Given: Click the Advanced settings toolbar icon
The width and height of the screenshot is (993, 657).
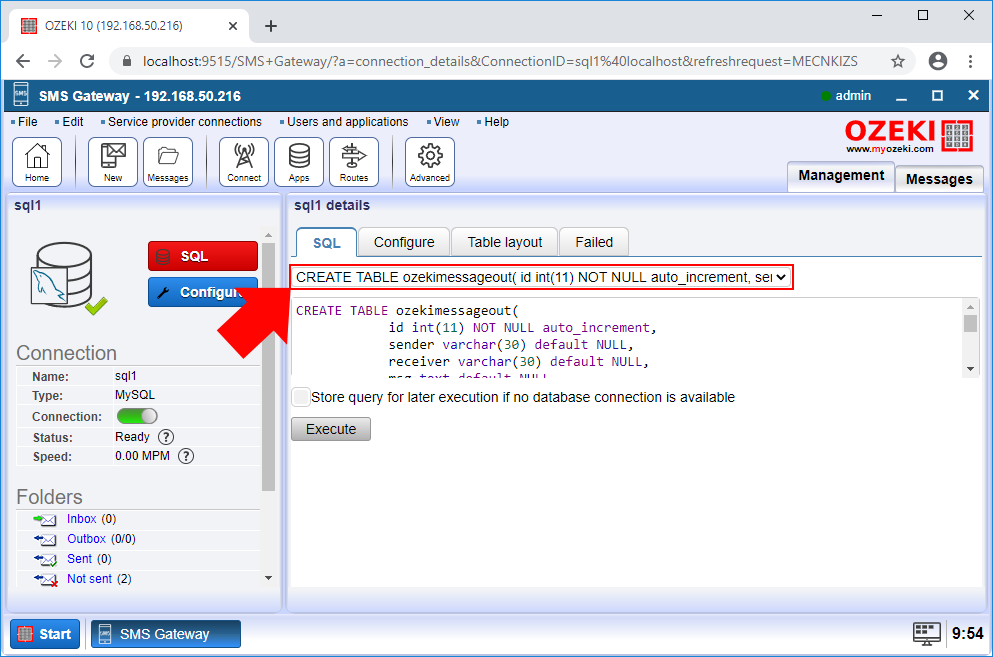Looking at the screenshot, I should click(x=429, y=161).
